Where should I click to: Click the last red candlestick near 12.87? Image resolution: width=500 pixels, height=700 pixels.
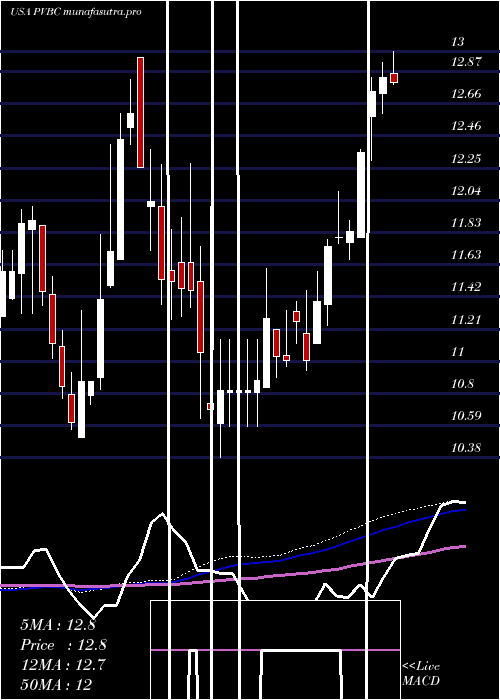(x=394, y=78)
